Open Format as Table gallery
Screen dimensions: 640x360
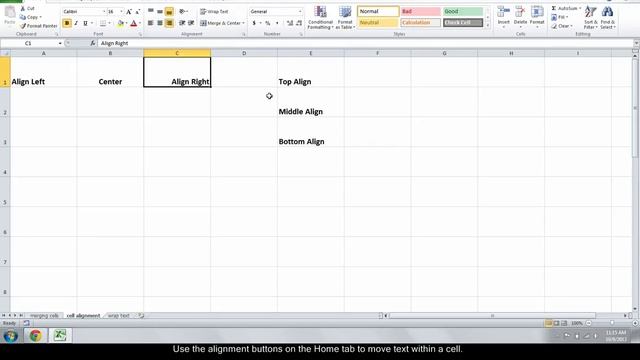click(345, 18)
